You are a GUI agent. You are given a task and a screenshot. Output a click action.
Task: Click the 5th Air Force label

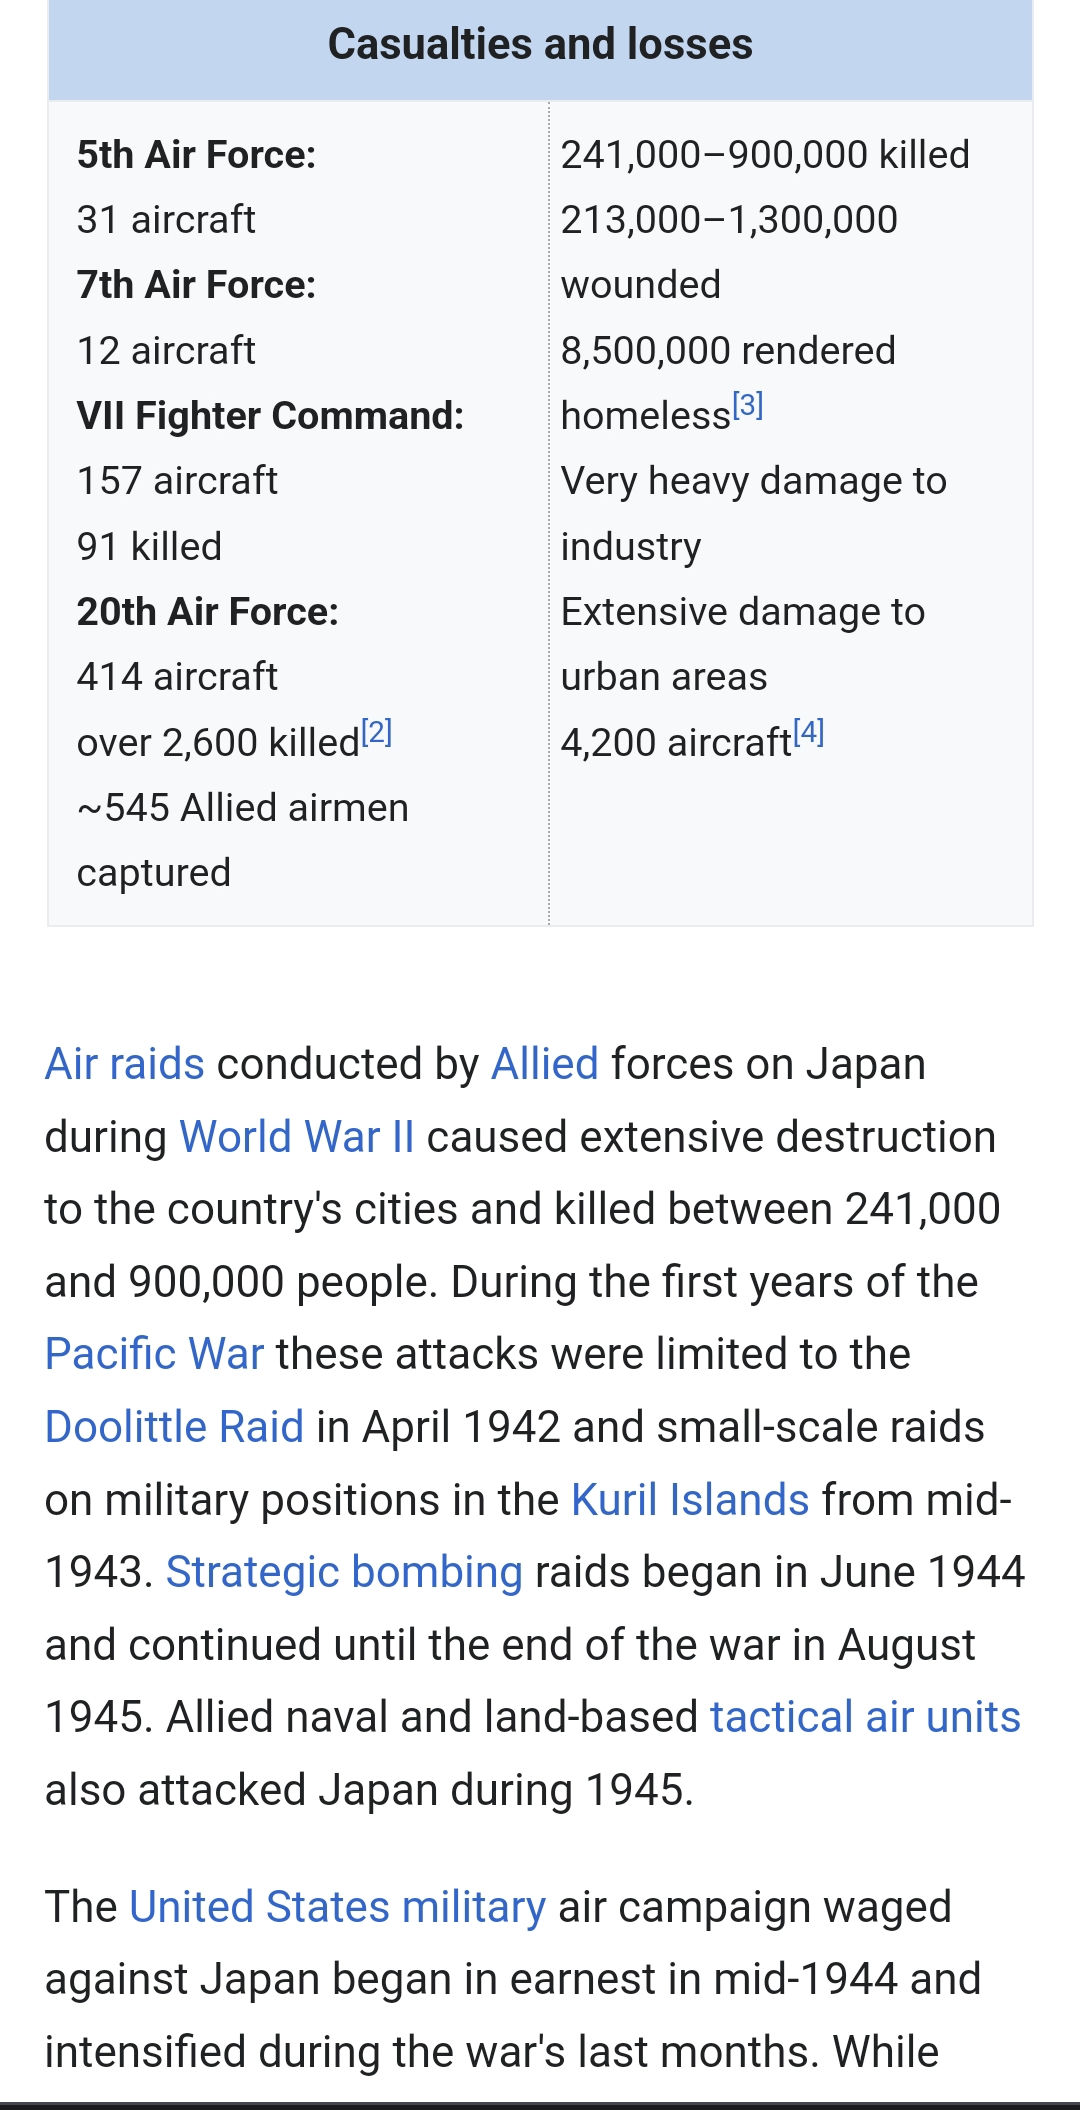coord(196,155)
